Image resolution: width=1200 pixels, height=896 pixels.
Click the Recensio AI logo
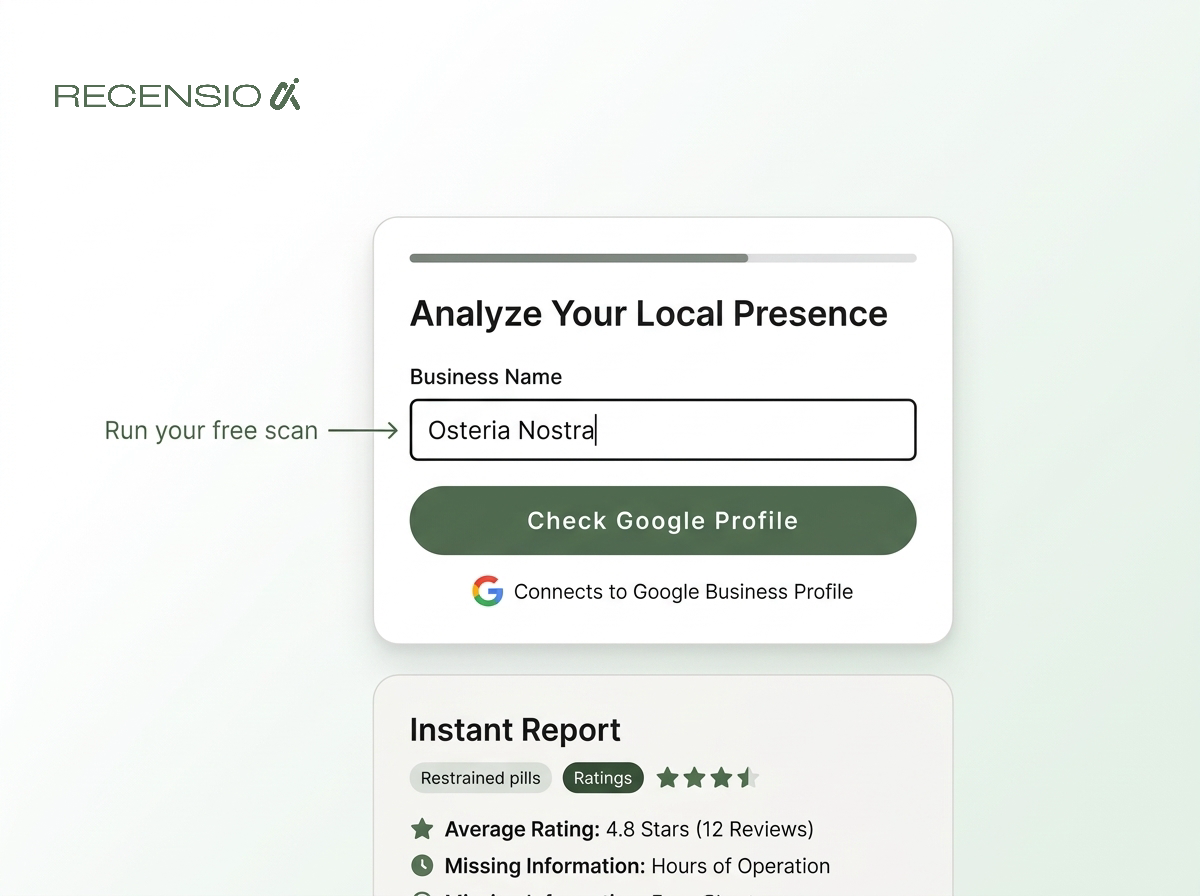click(x=177, y=95)
